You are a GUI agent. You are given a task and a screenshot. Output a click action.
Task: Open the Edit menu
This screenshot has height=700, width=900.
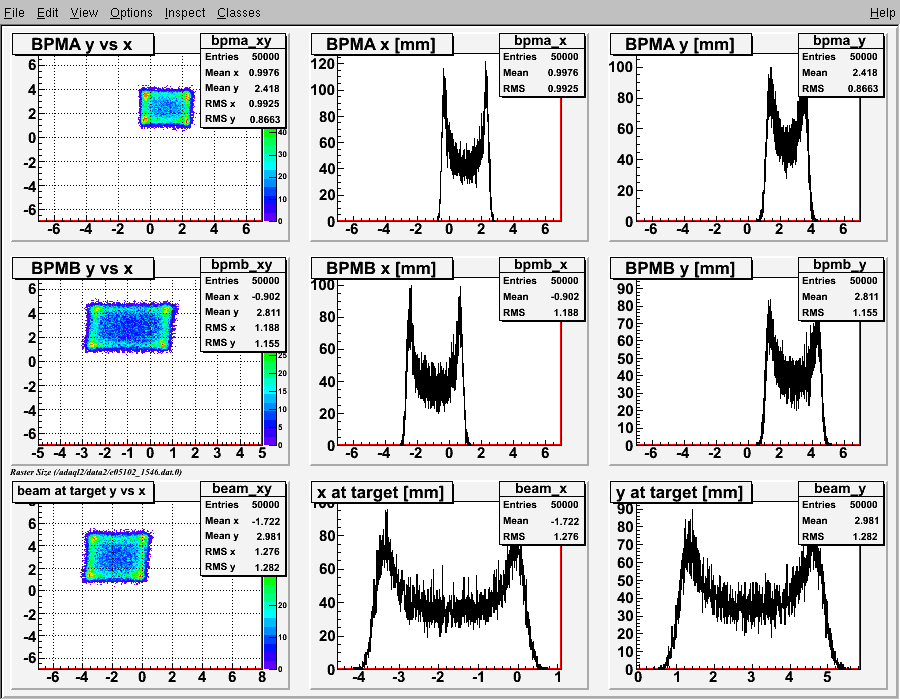pyautogui.click(x=48, y=13)
